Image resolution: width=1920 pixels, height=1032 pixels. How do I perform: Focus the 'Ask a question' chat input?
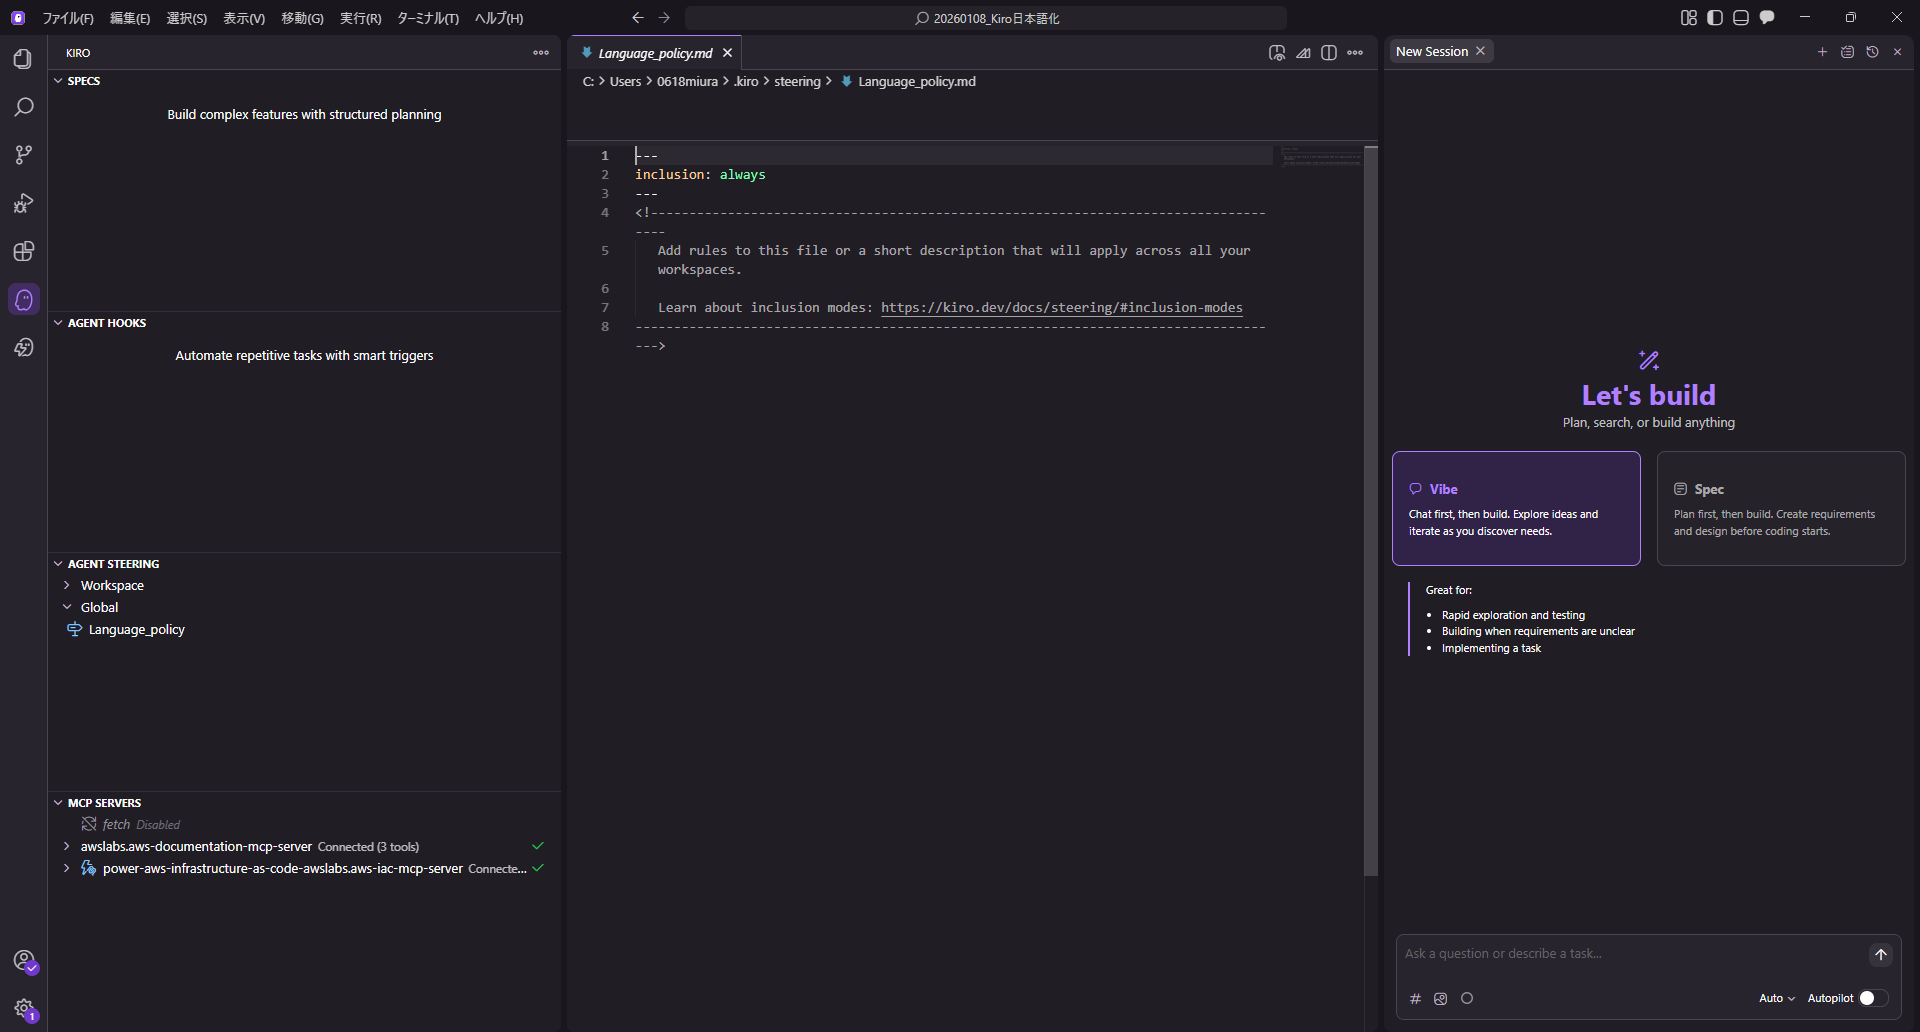pos(1630,954)
